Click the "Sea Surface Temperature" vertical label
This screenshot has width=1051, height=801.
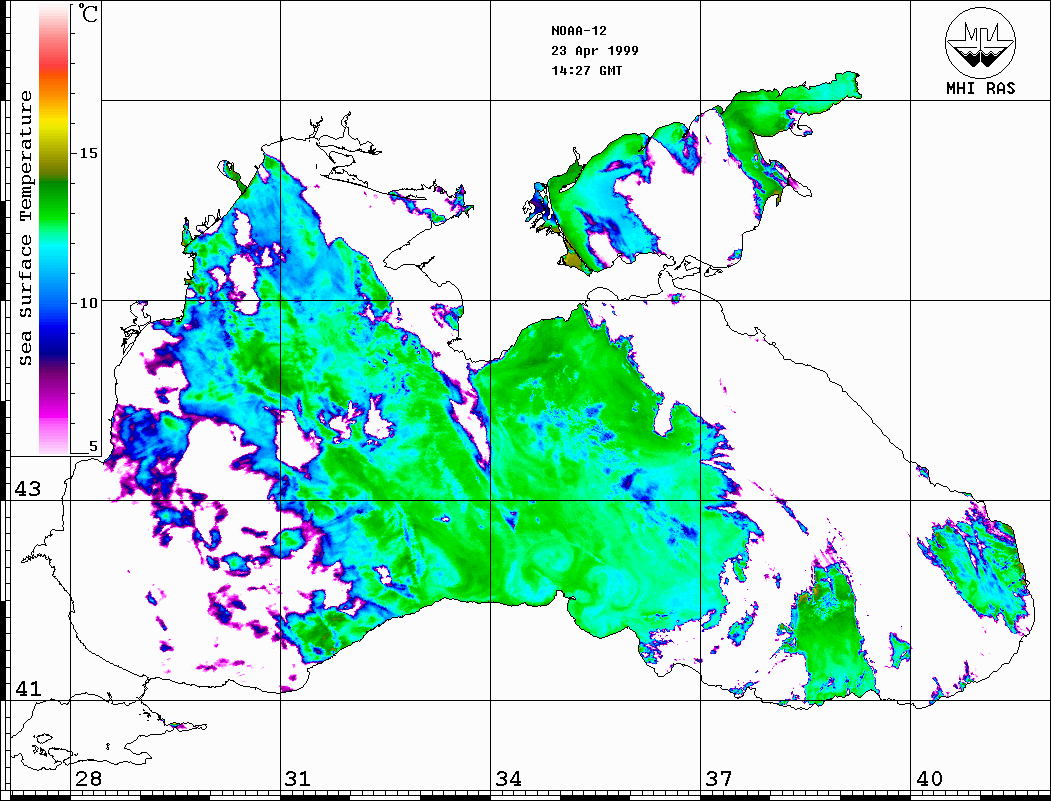(25, 229)
